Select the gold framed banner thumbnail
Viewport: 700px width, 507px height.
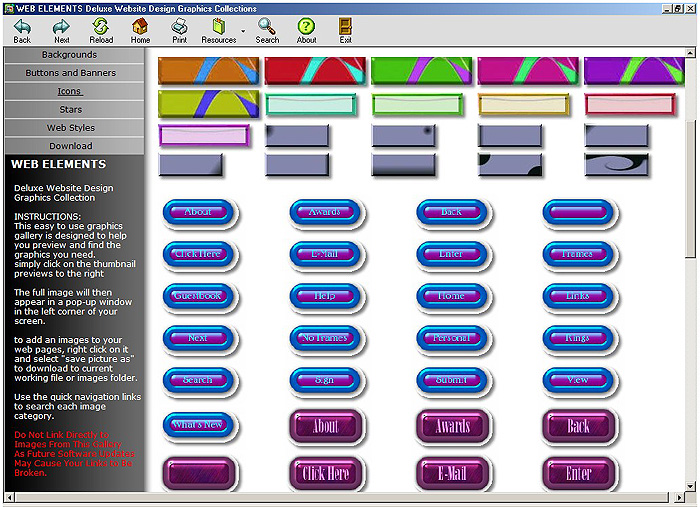524,105
